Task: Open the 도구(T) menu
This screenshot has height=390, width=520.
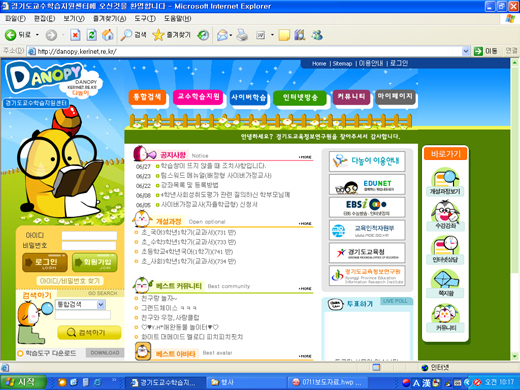Action: point(145,19)
